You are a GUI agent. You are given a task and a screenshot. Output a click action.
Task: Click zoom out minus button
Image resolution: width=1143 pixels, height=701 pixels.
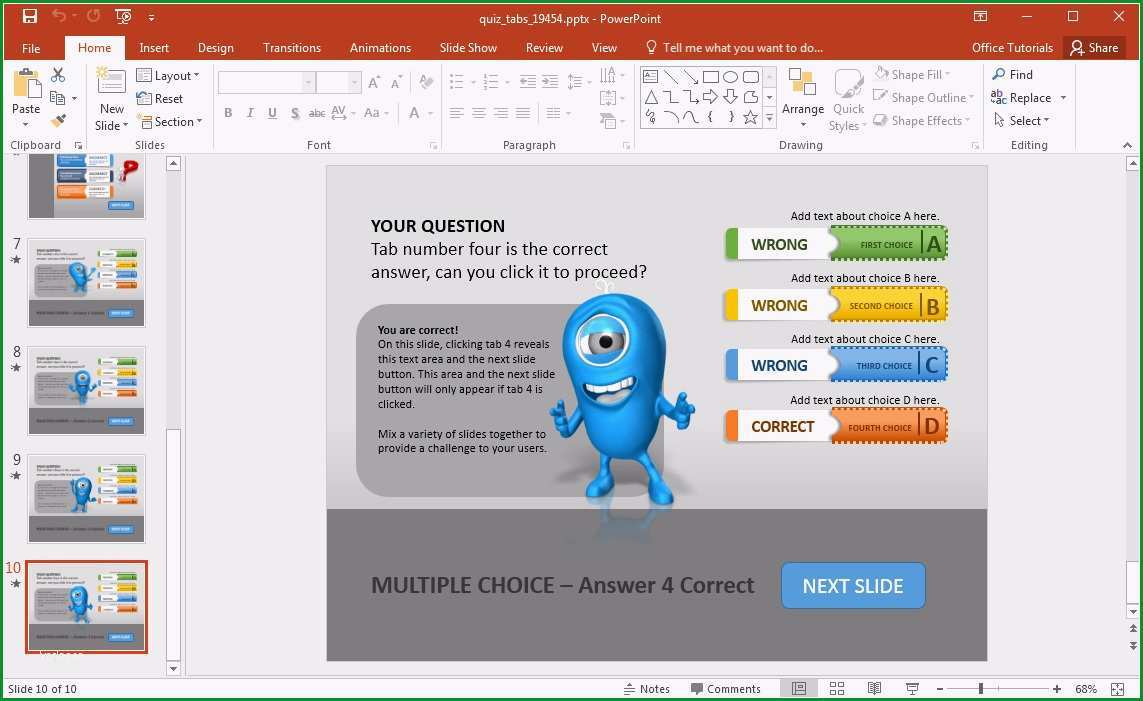[x=940, y=689]
